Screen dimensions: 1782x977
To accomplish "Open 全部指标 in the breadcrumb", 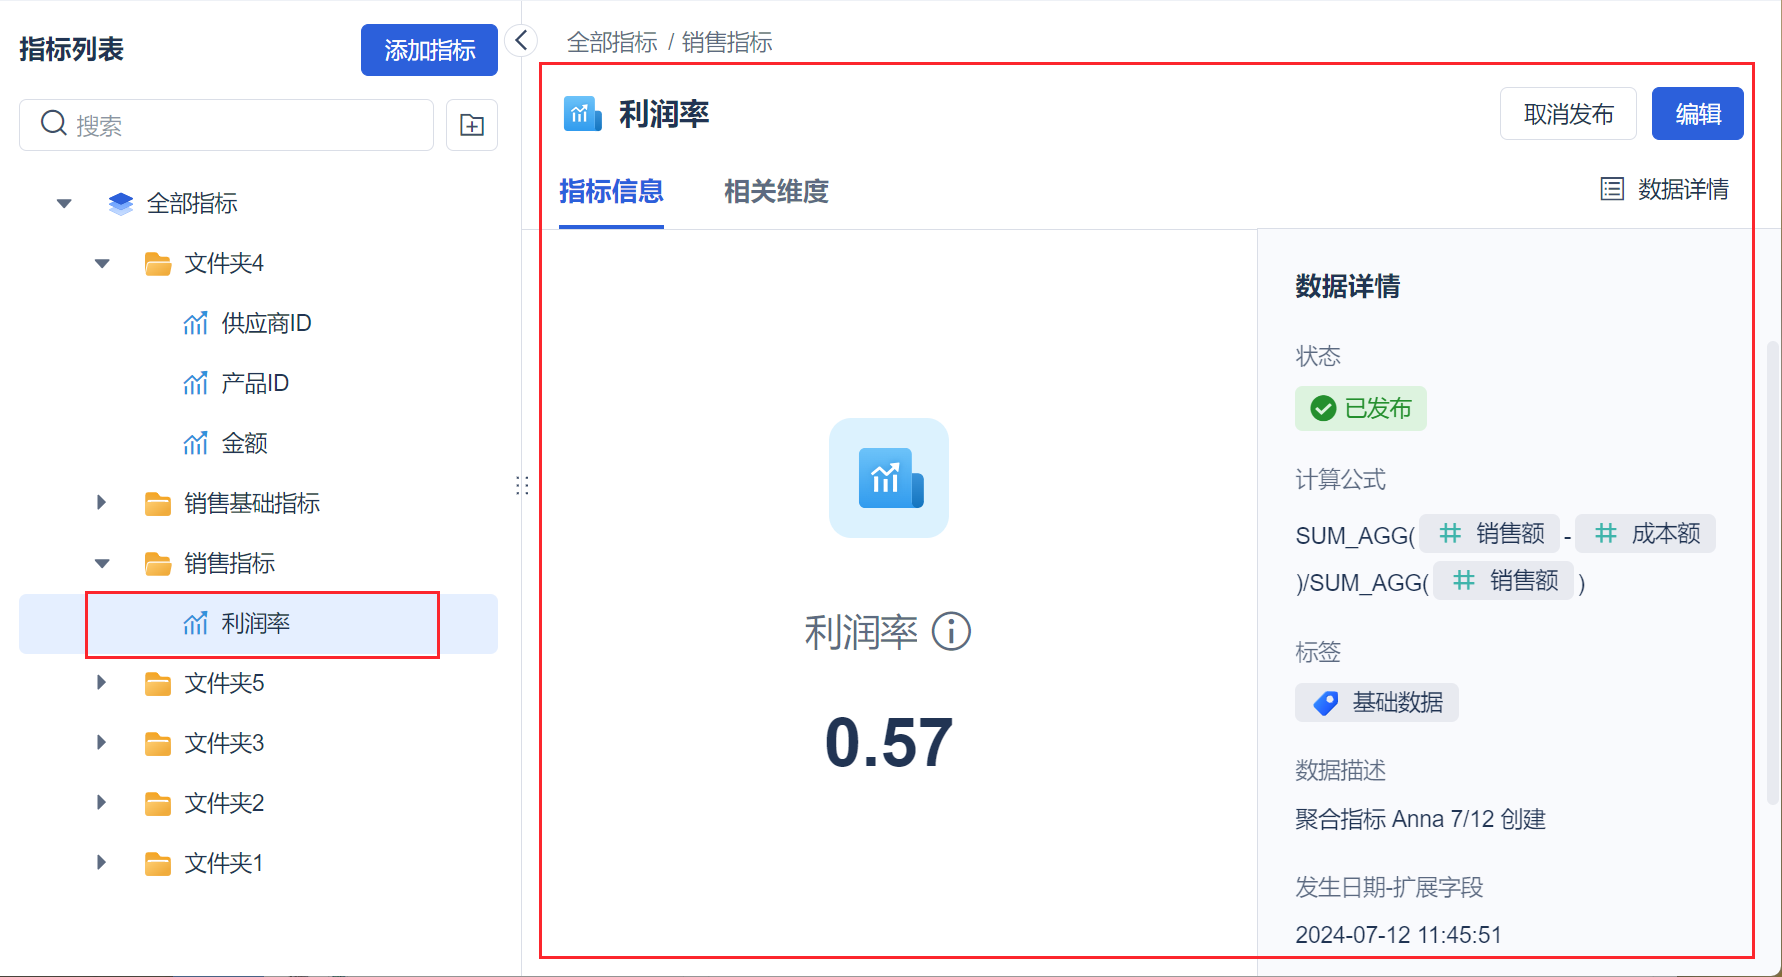I will (x=612, y=42).
